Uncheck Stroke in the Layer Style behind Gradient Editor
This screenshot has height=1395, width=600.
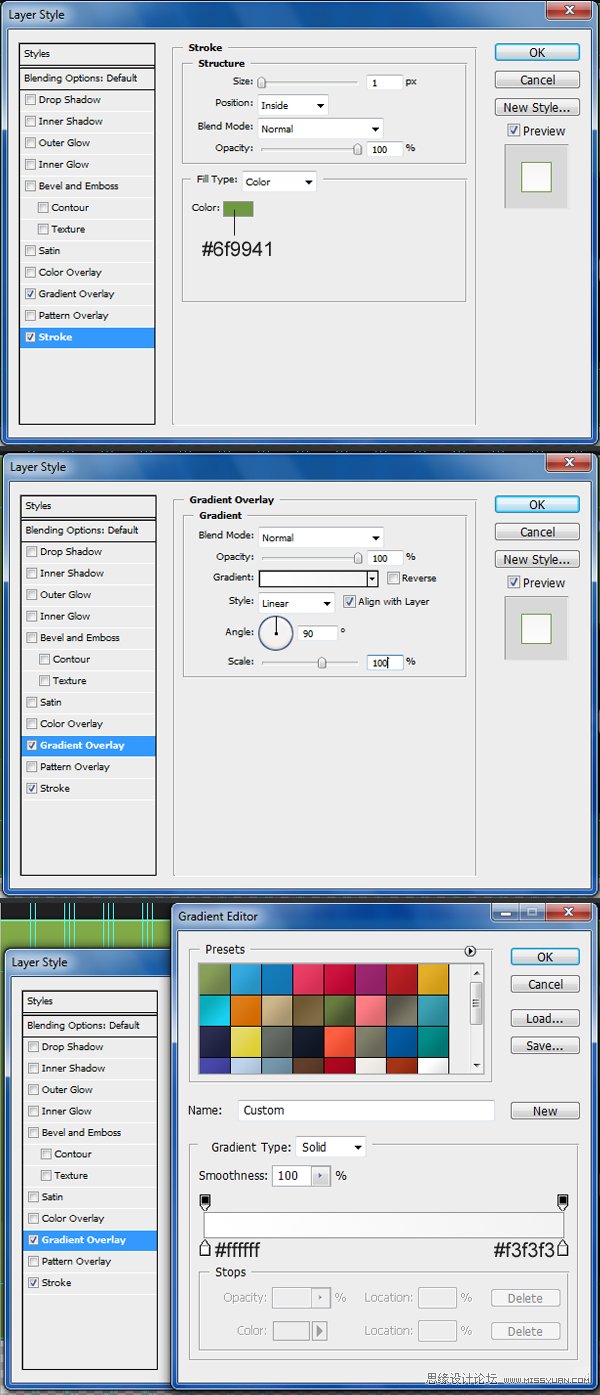coord(34,1282)
